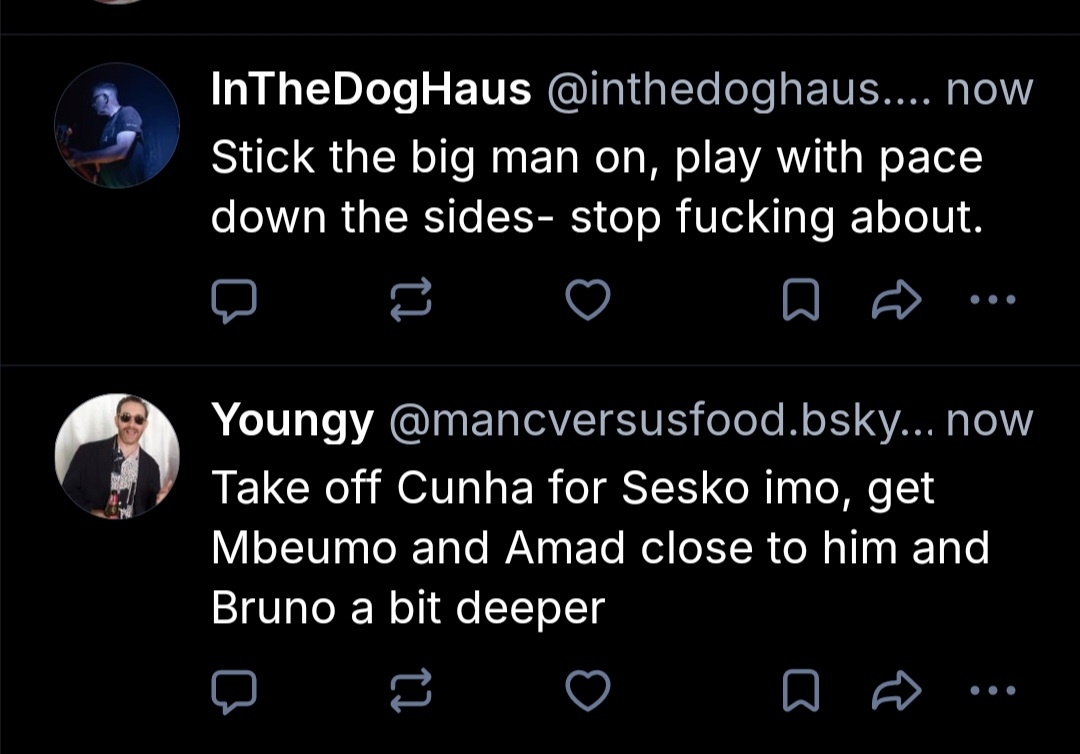Bookmark the InTheDogHaus post
Image resolution: width=1080 pixels, height=754 pixels.
(x=800, y=300)
